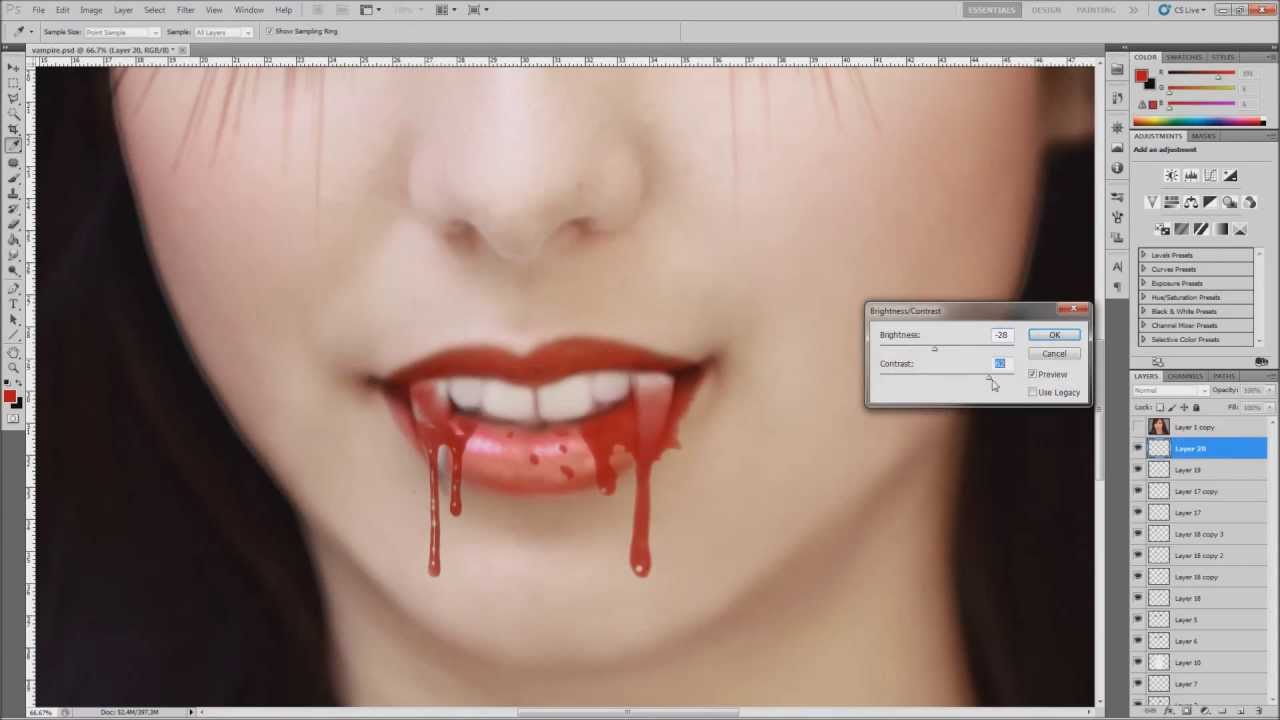Image resolution: width=1280 pixels, height=720 pixels.
Task: Select the Type tool in left toolbar
Action: (x=13, y=304)
